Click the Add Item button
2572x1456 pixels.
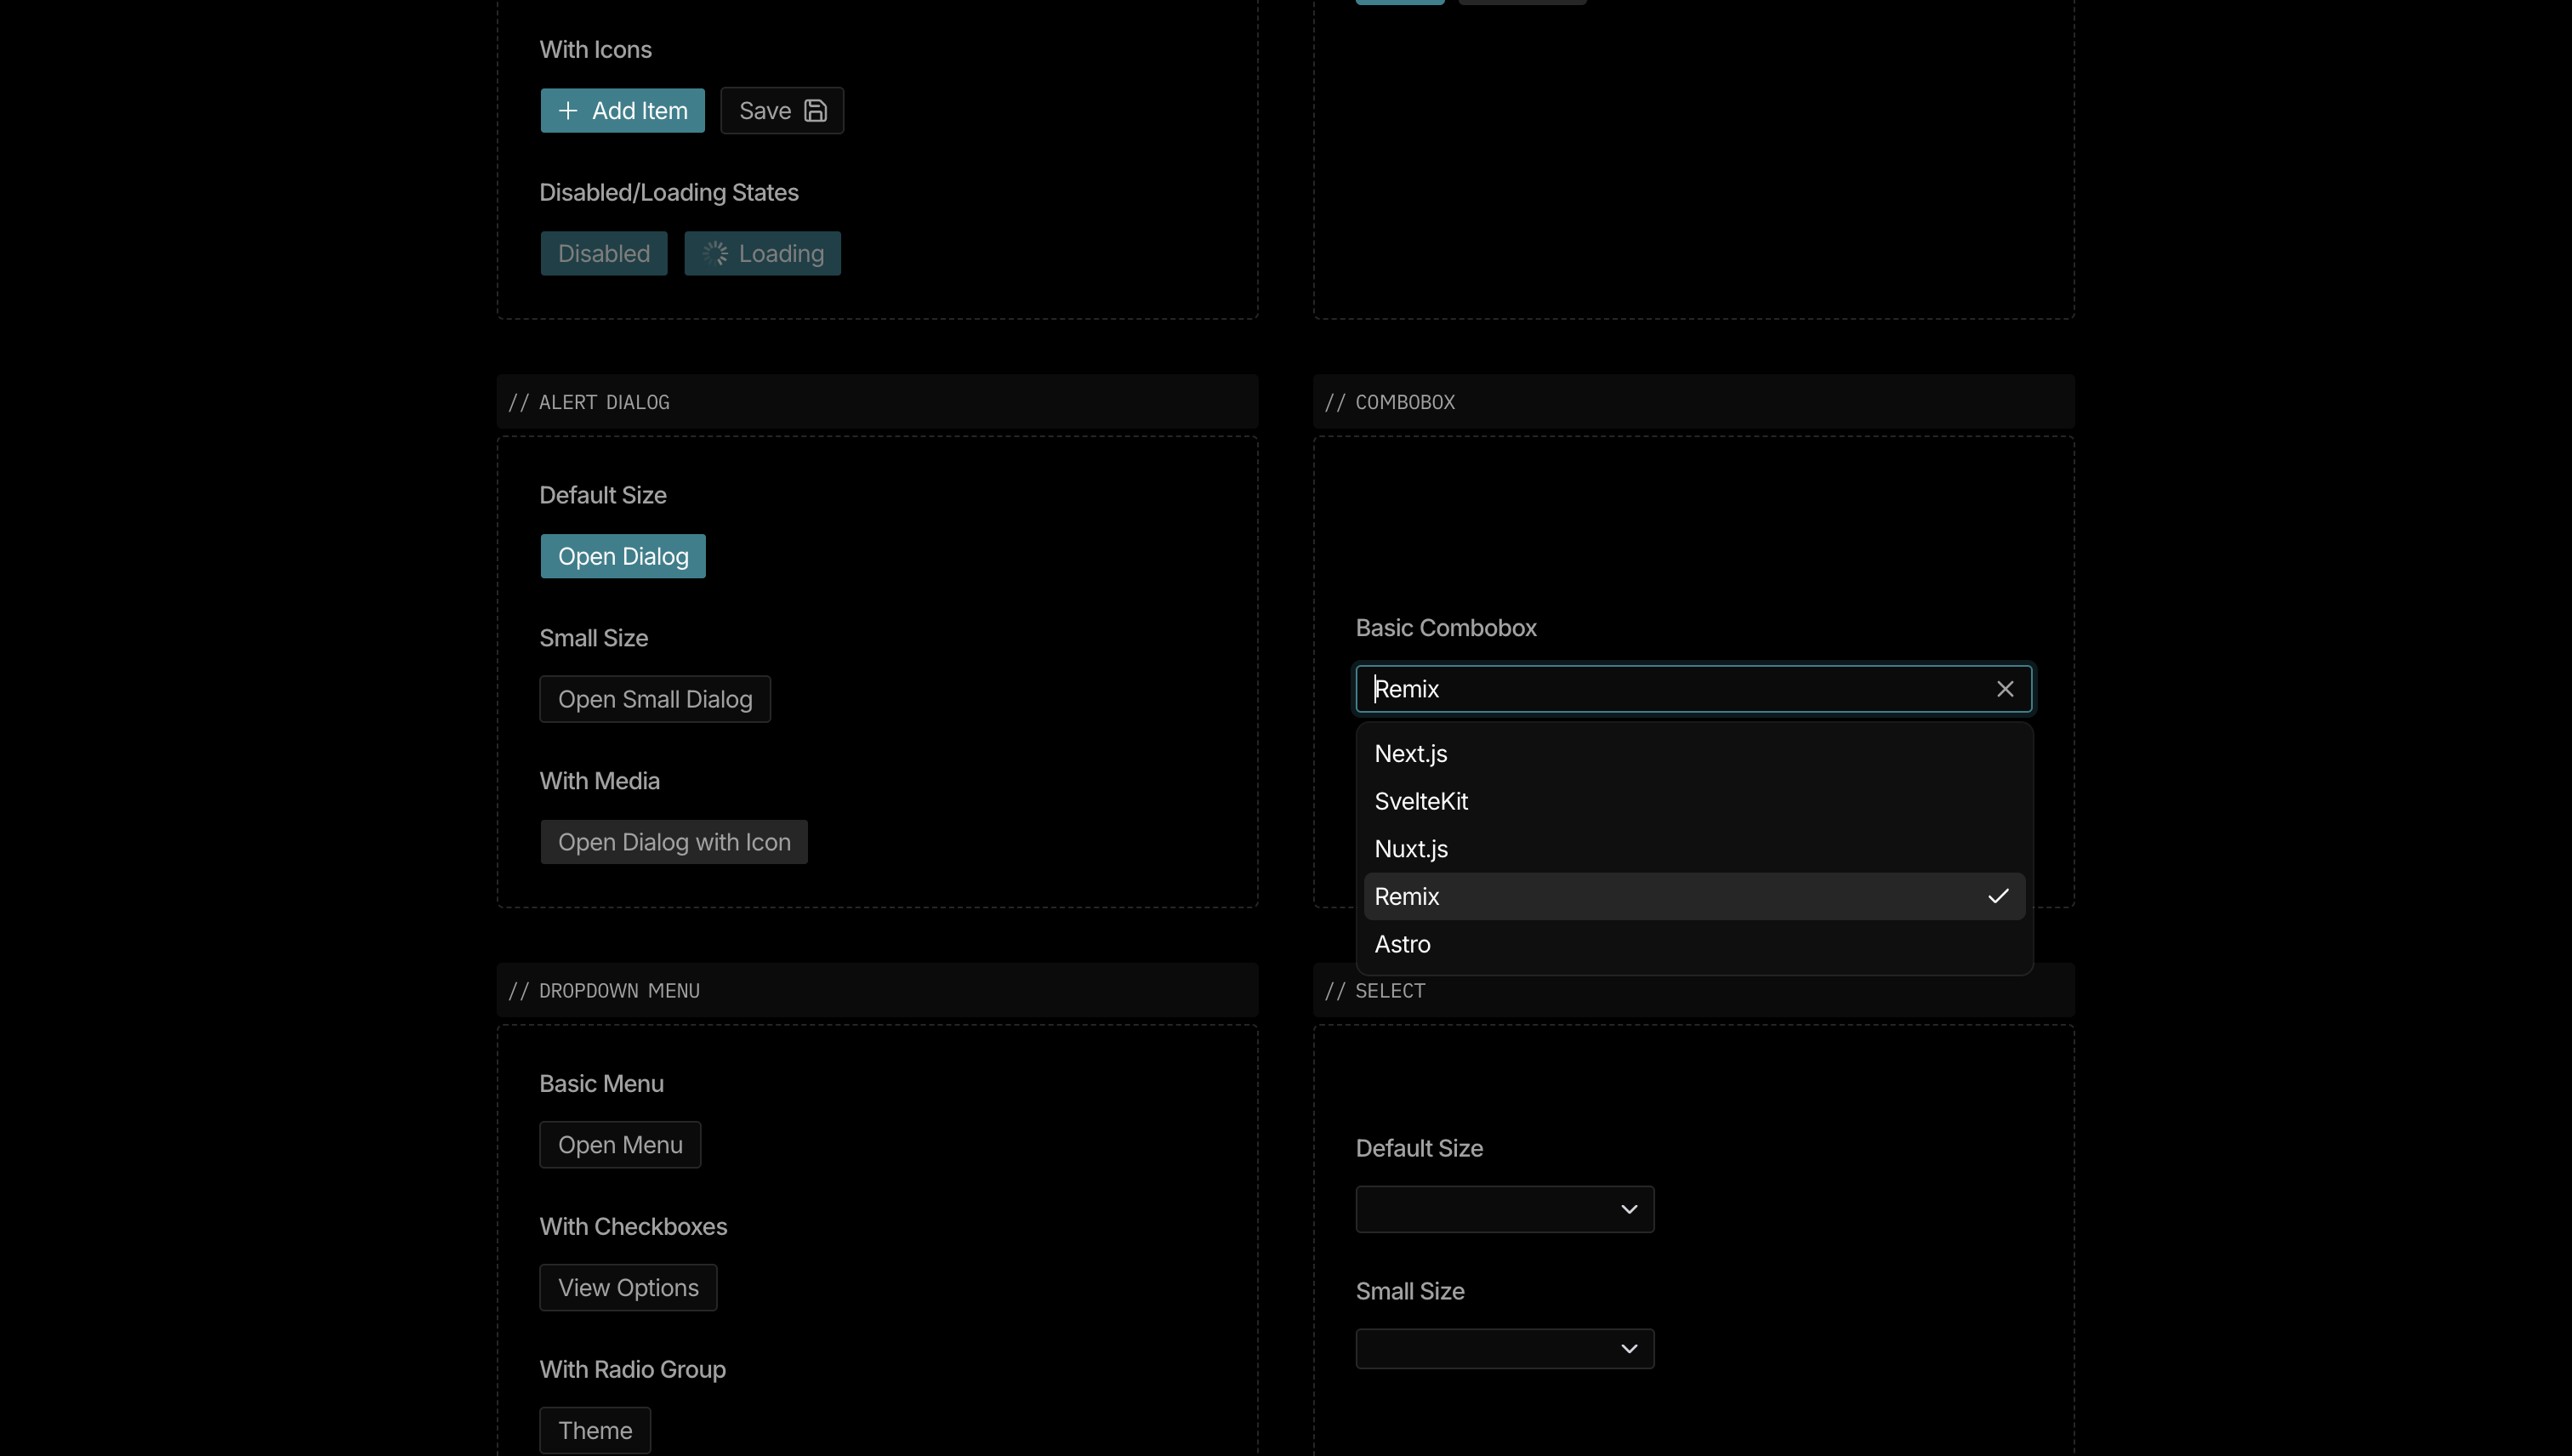tap(623, 111)
